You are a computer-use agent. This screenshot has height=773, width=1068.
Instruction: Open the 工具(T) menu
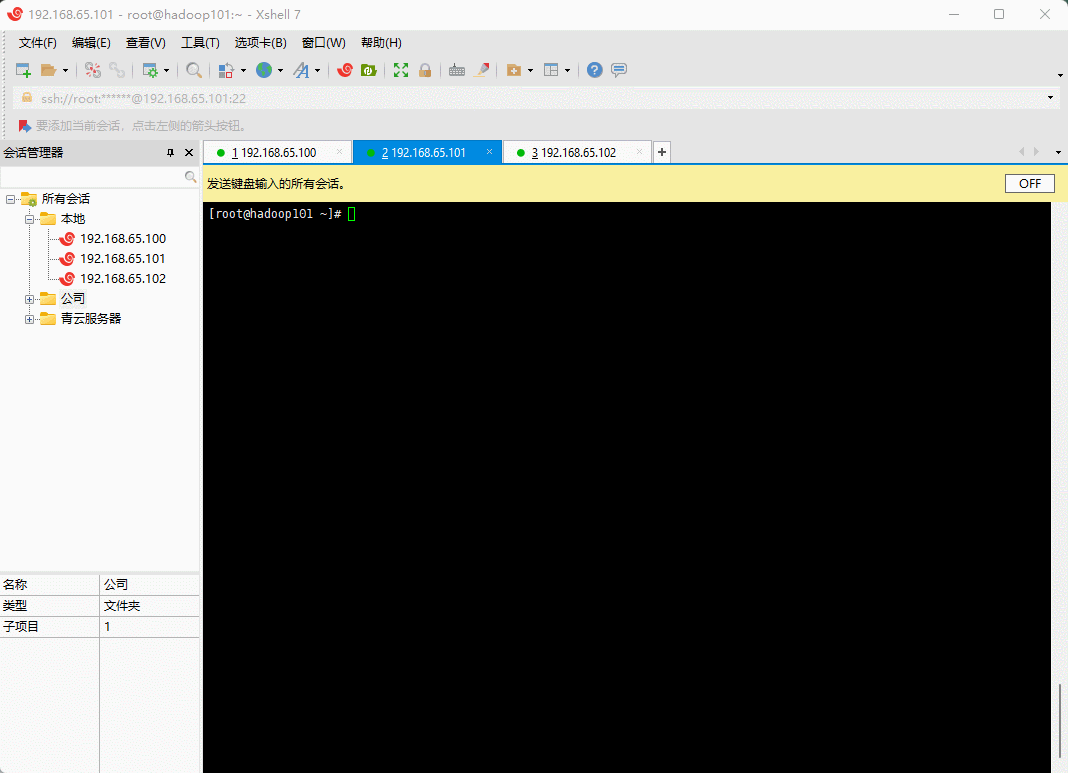click(200, 43)
